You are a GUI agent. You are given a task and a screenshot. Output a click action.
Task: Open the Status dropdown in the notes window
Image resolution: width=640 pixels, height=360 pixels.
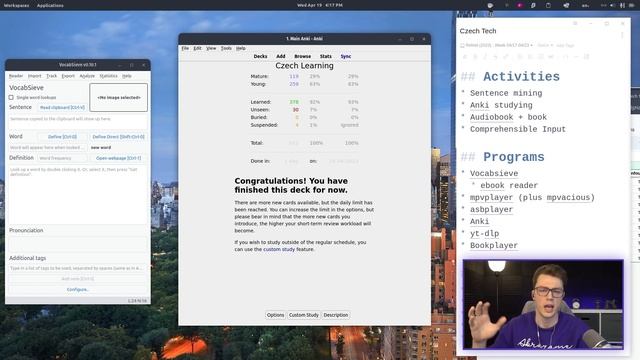point(545,45)
